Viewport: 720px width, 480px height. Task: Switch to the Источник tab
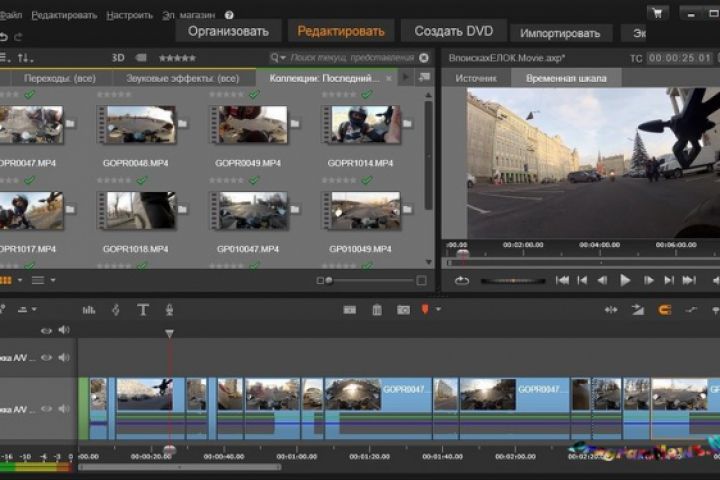475,78
